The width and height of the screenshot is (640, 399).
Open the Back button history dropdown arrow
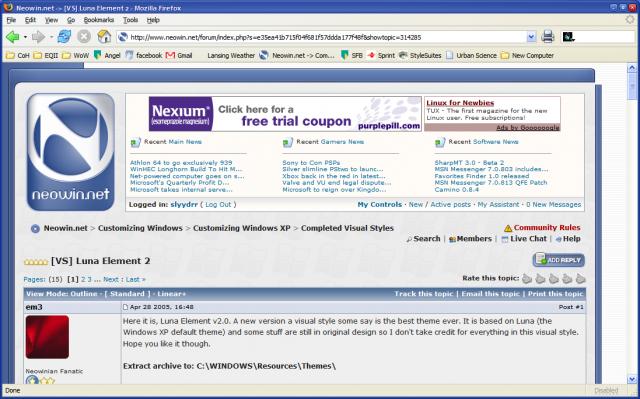point(25,37)
